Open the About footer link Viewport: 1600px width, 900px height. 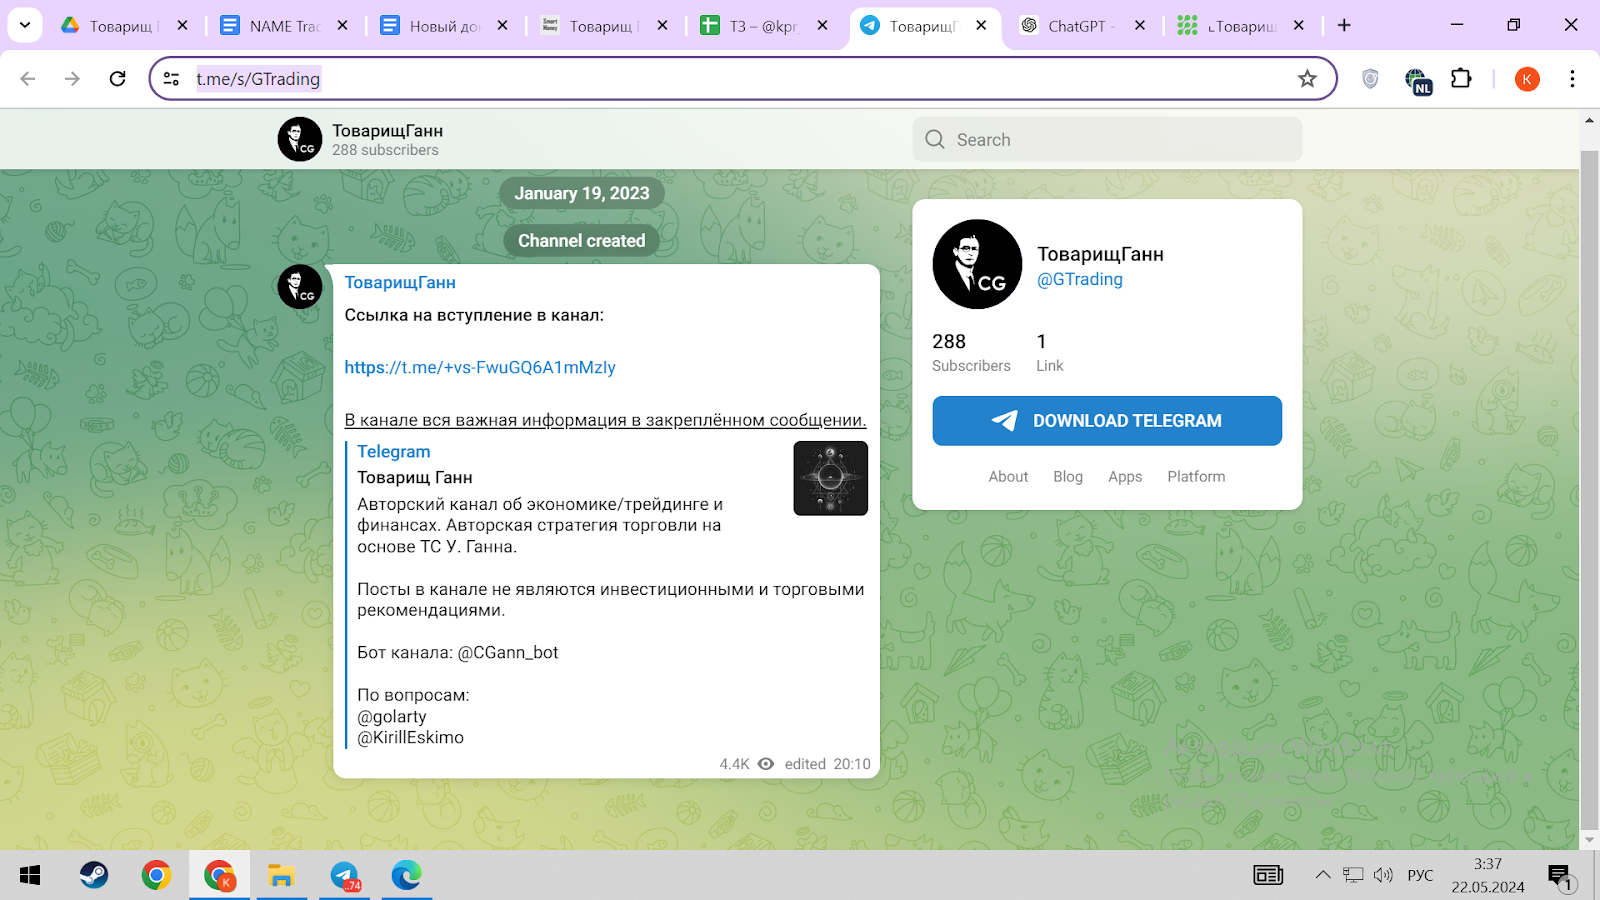[1008, 477]
